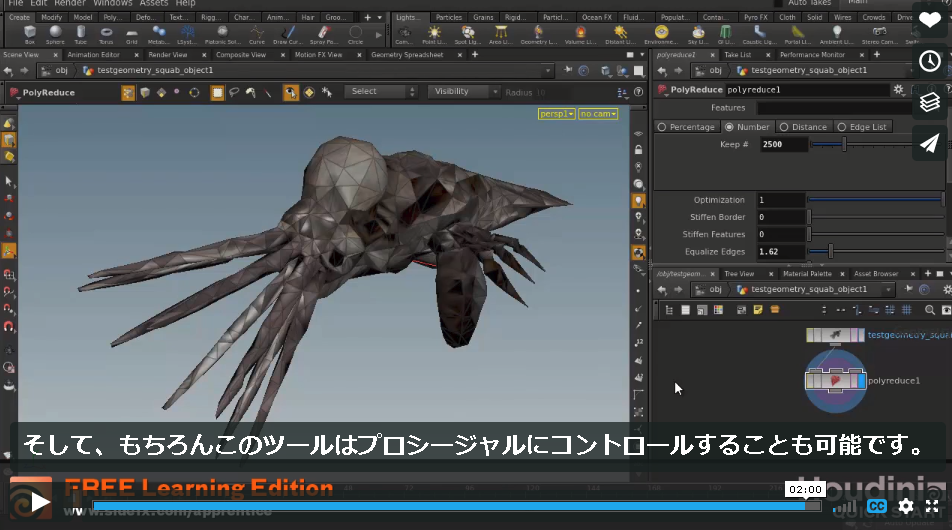Open the no cam camera dropdown
Image resolution: width=952 pixels, height=530 pixels.
598,114
